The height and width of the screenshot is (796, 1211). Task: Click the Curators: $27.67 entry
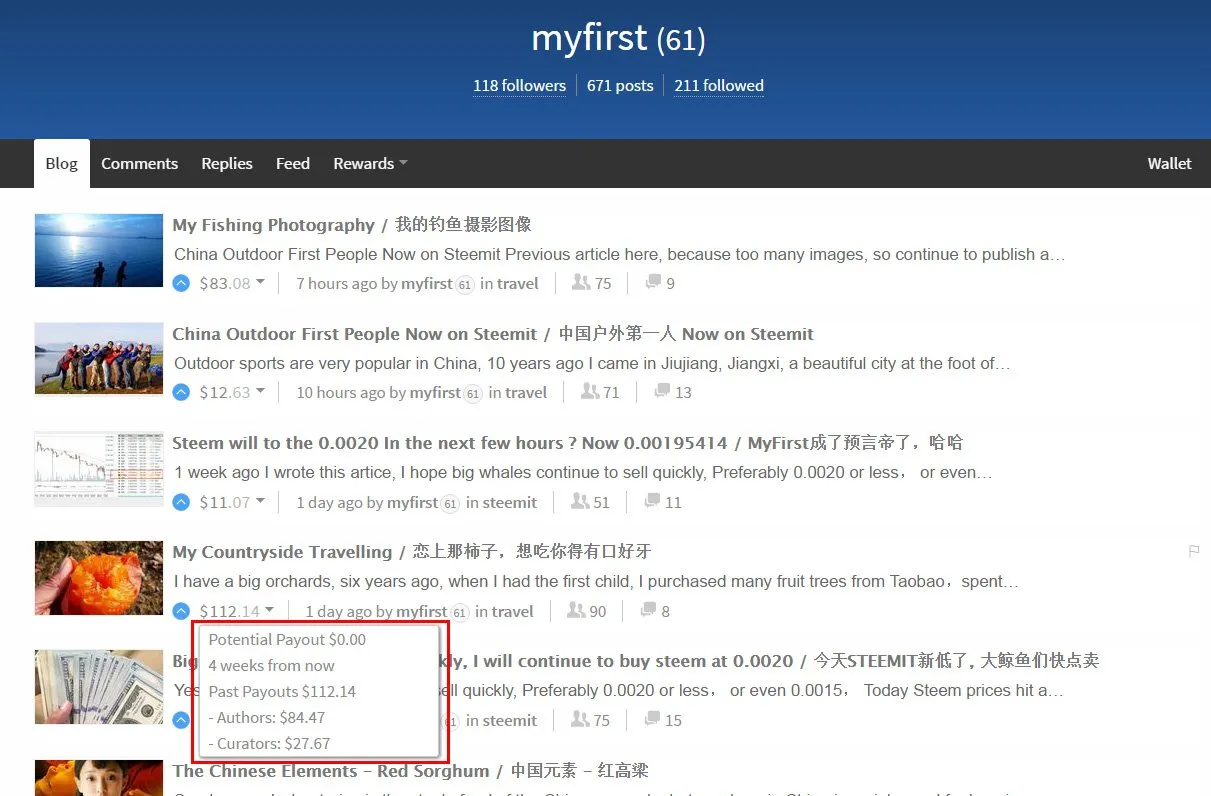click(x=270, y=743)
